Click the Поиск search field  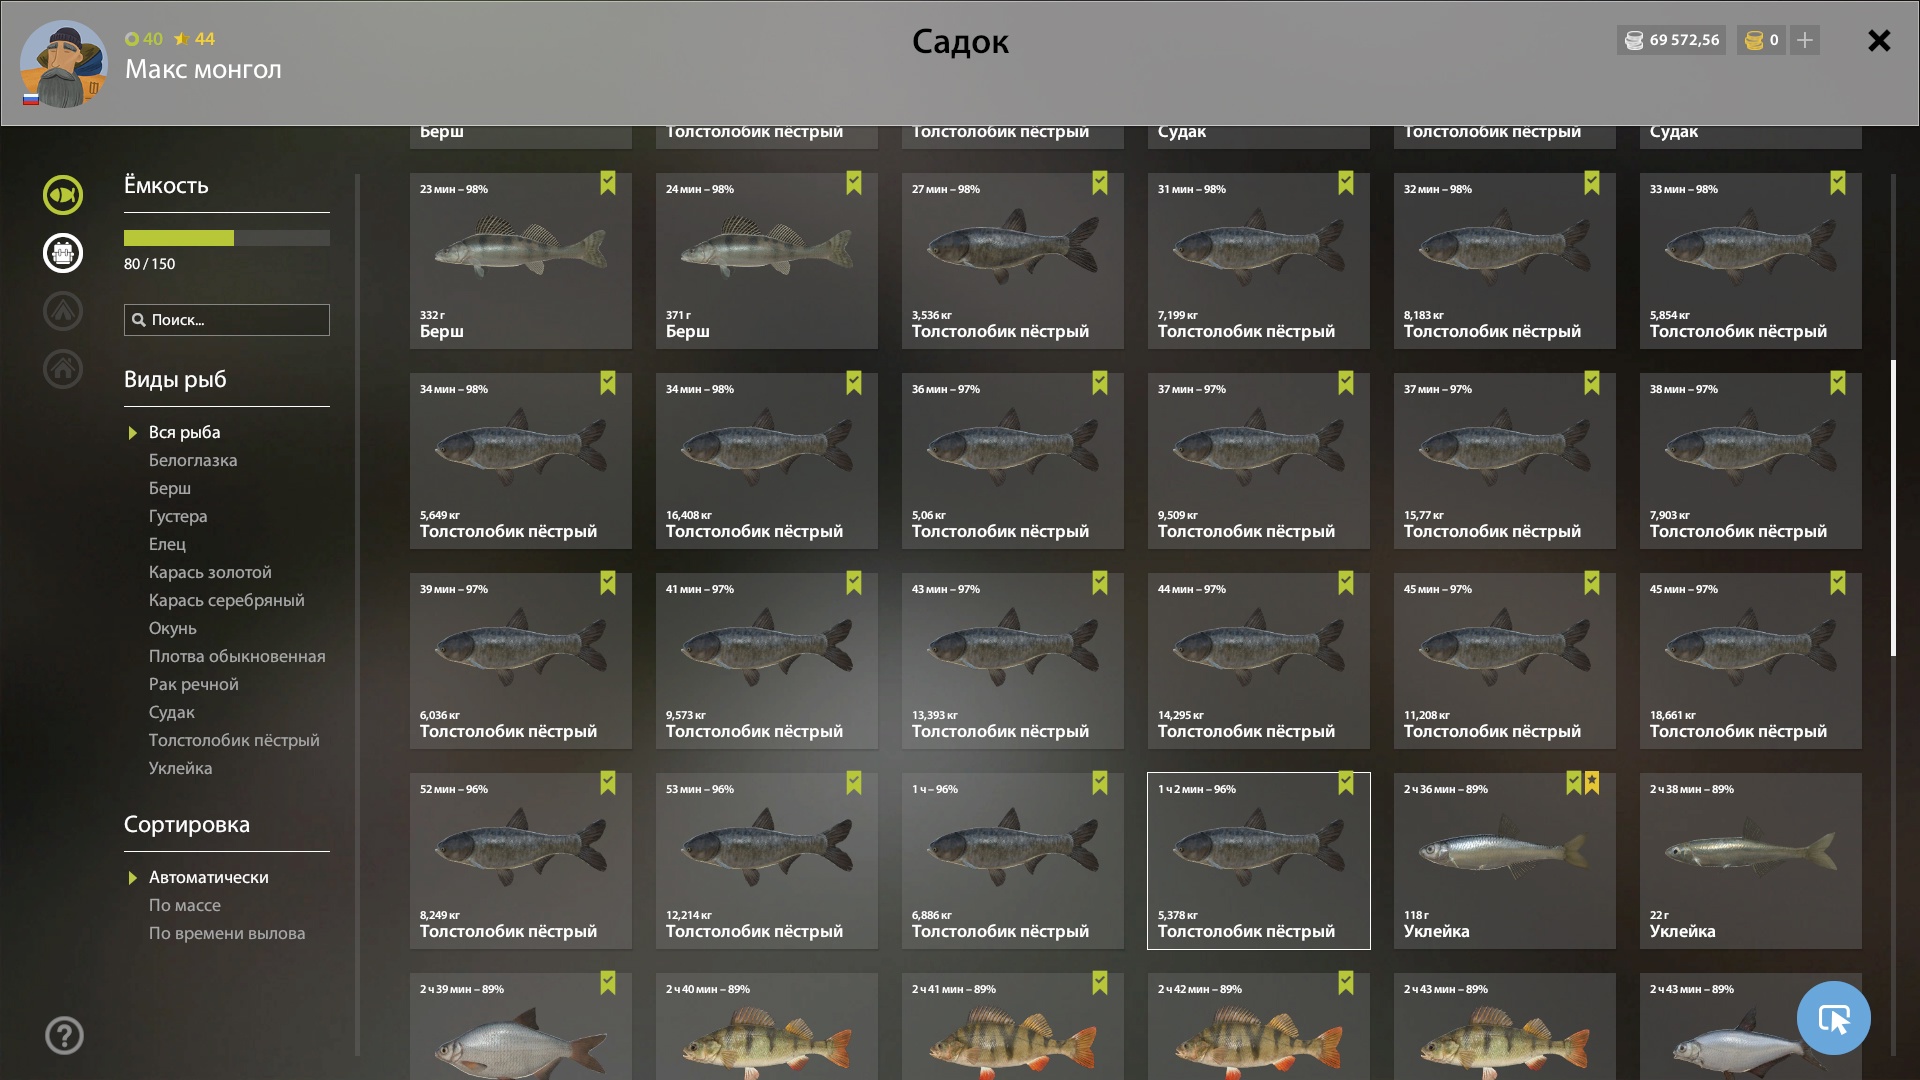[x=227, y=320]
